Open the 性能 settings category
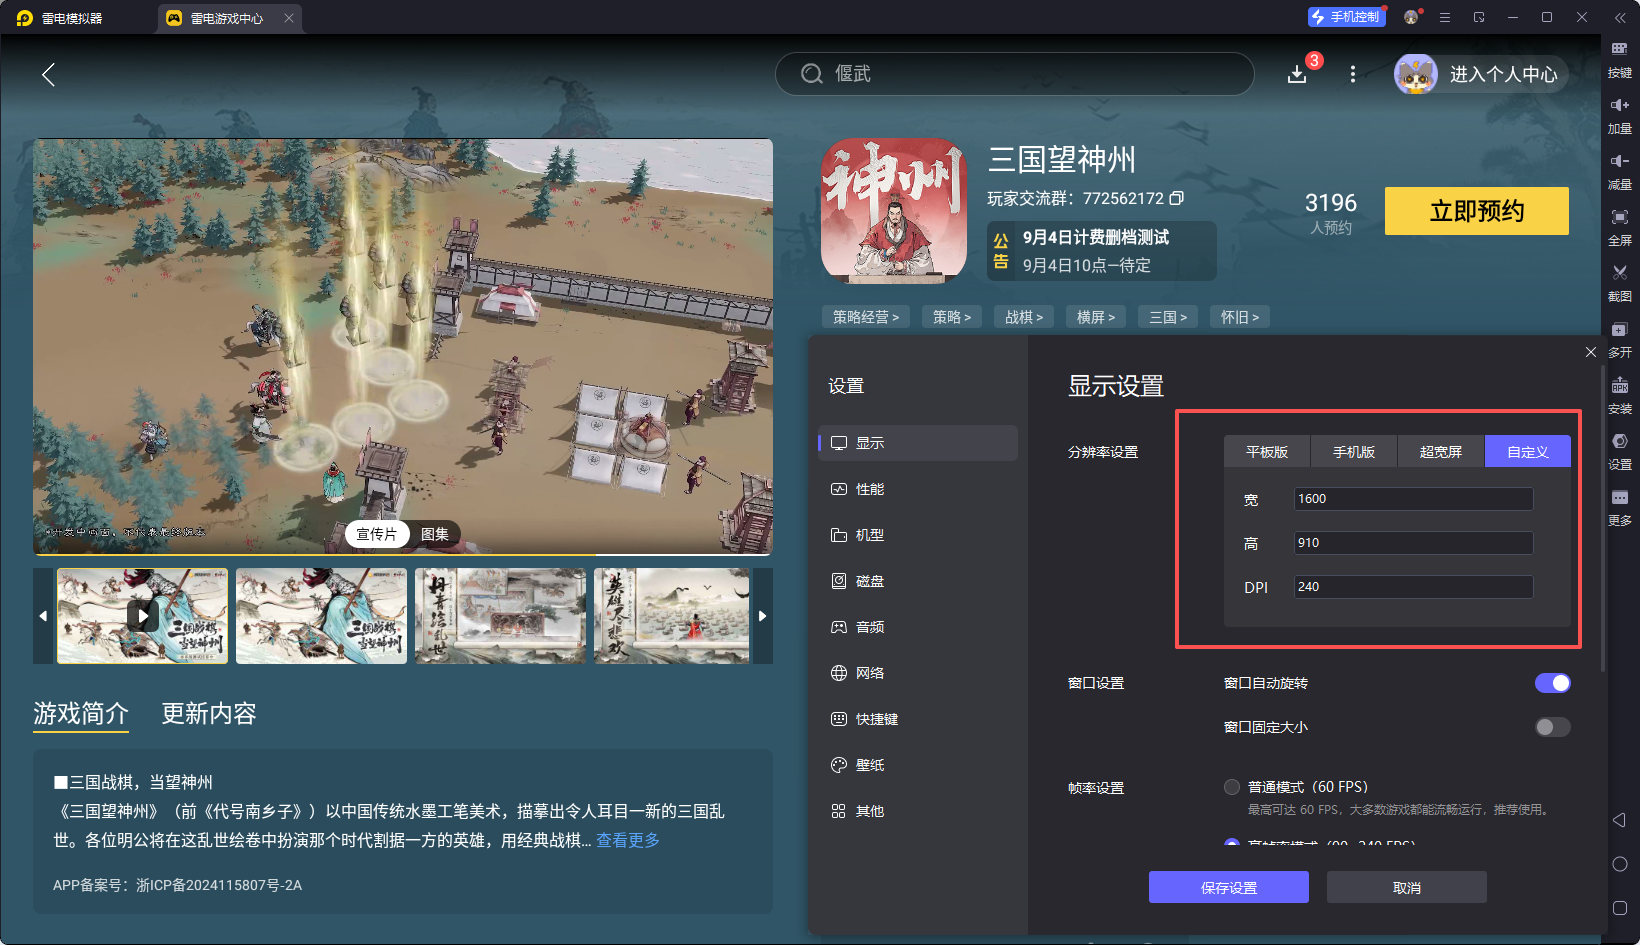 [918, 489]
